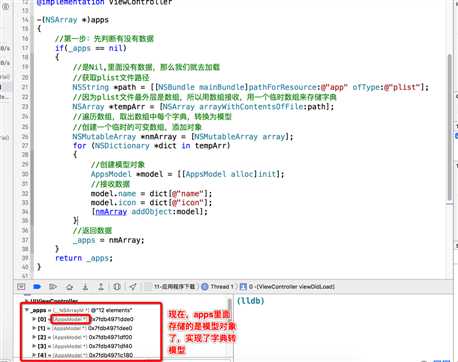This screenshot has width=458, height=362.
Task: Choose Thread 1 in the debug jump bar
Action: [218, 286]
